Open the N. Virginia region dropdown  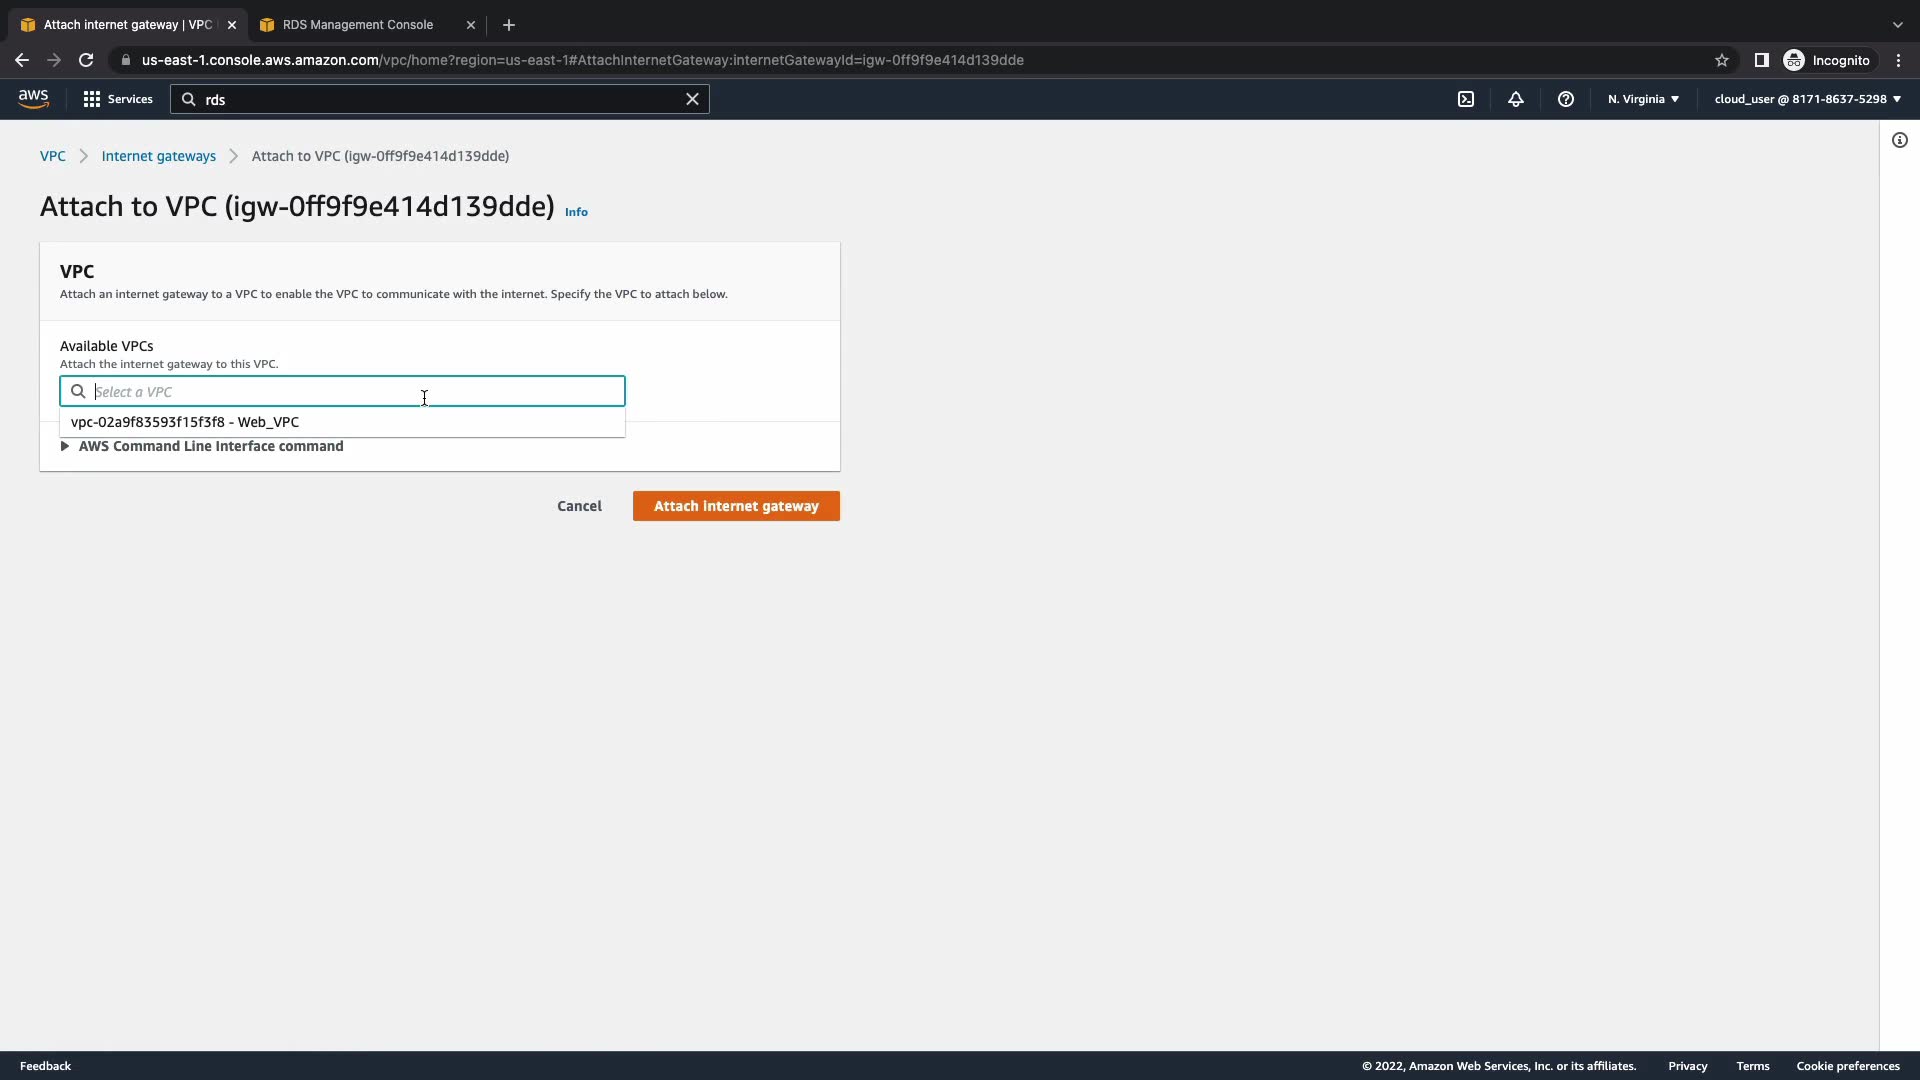1643,99
